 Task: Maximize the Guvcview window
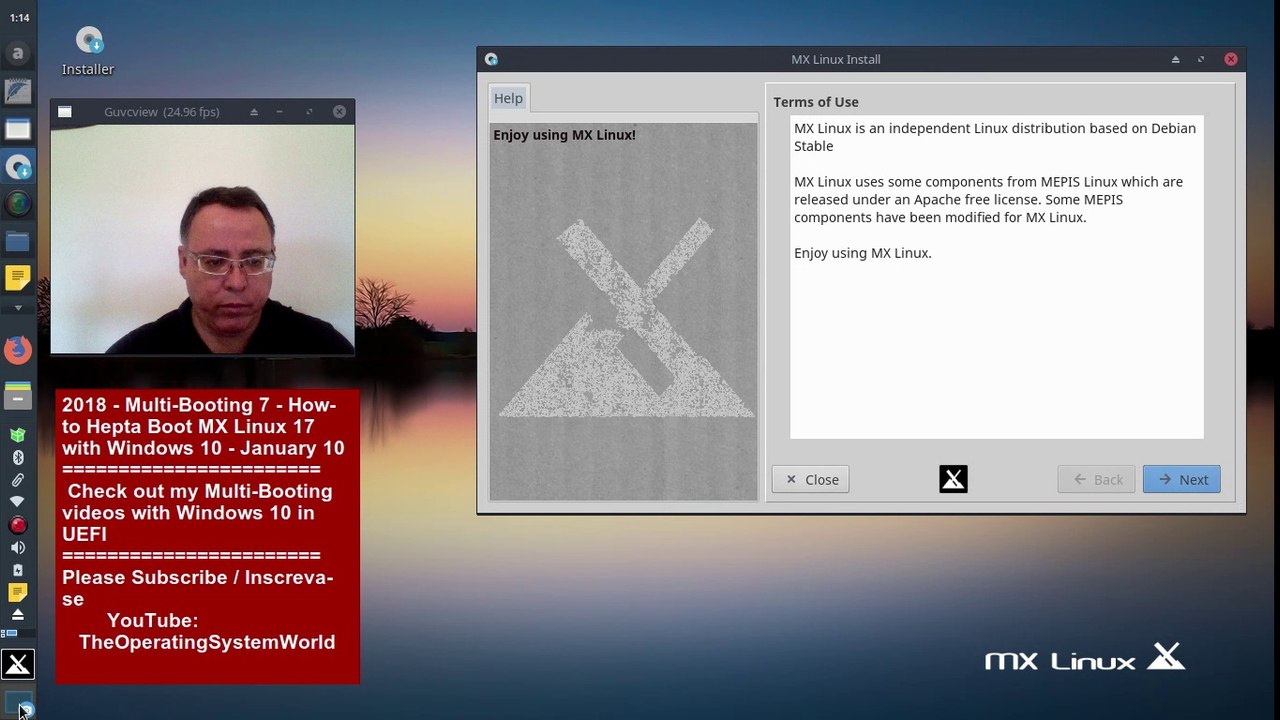pyautogui.click(x=309, y=112)
